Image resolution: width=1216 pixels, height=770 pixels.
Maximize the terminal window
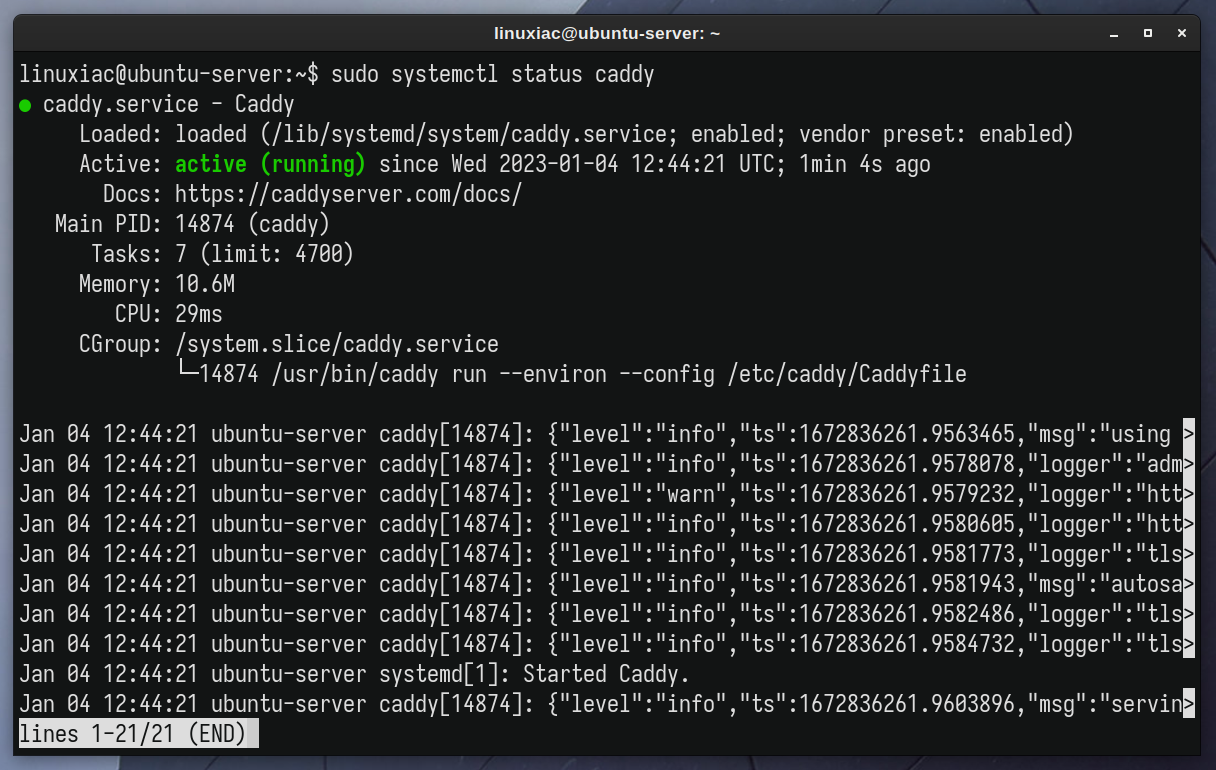click(1149, 33)
